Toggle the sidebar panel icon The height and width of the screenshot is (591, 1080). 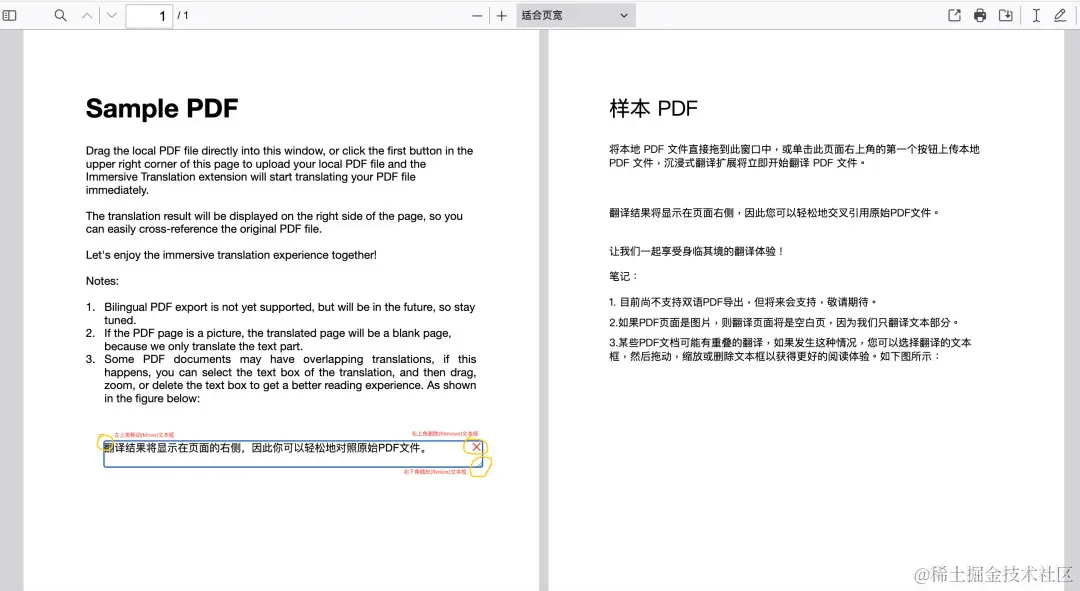tap(11, 15)
